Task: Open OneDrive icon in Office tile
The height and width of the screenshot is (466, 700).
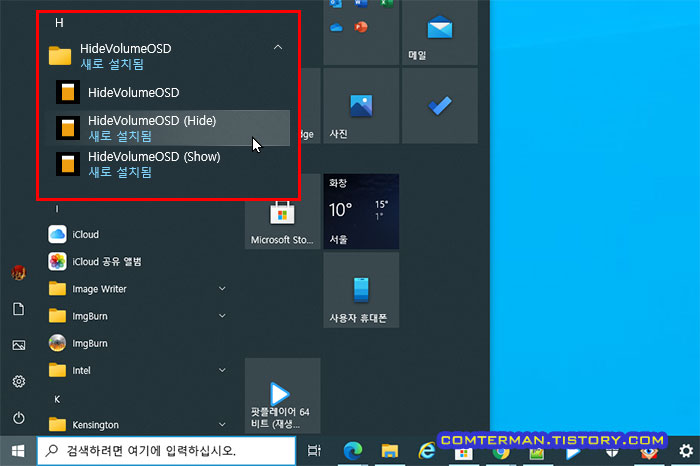Action: coord(336,28)
